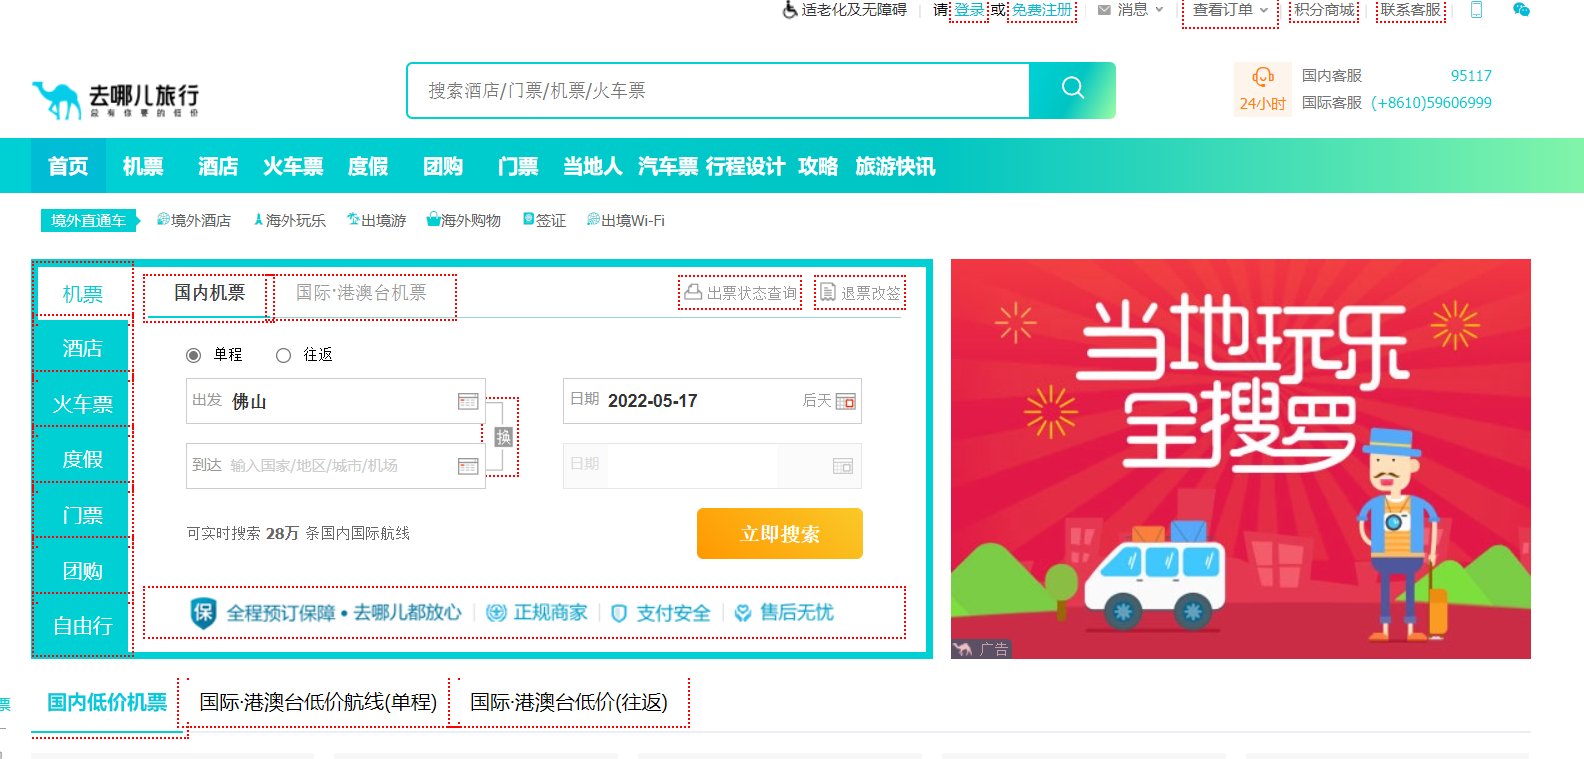Screen dimensions: 1584x759
Task: Select 火车票 in the left sidebar
Action: tap(82, 404)
